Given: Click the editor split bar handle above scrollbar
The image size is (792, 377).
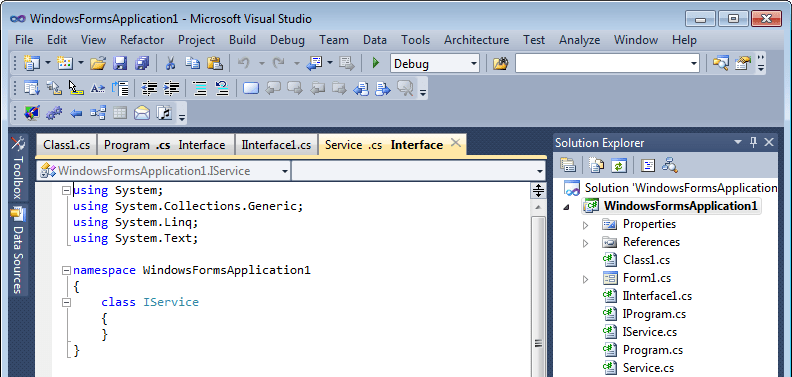Looking at the screenshot, I should (x=538, y=191).
